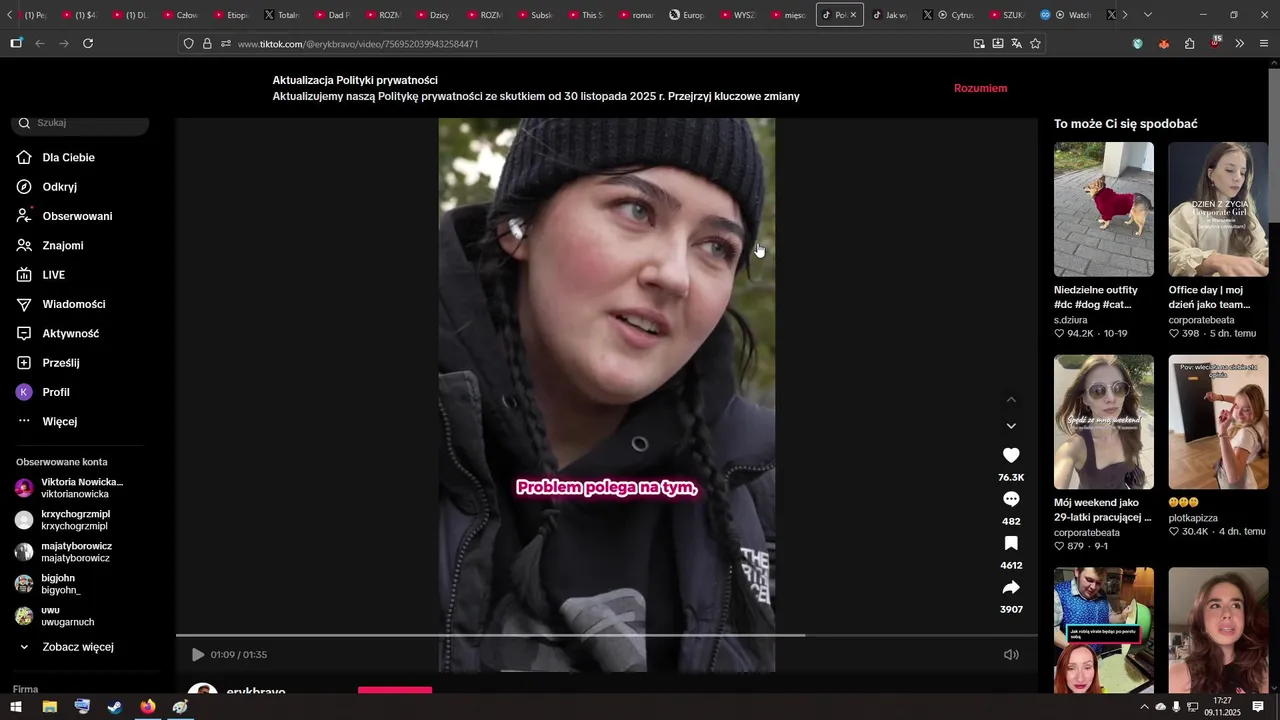
Task: Go back with the browser back arrow
Action: pyautogui.click(x=40, y=44)
